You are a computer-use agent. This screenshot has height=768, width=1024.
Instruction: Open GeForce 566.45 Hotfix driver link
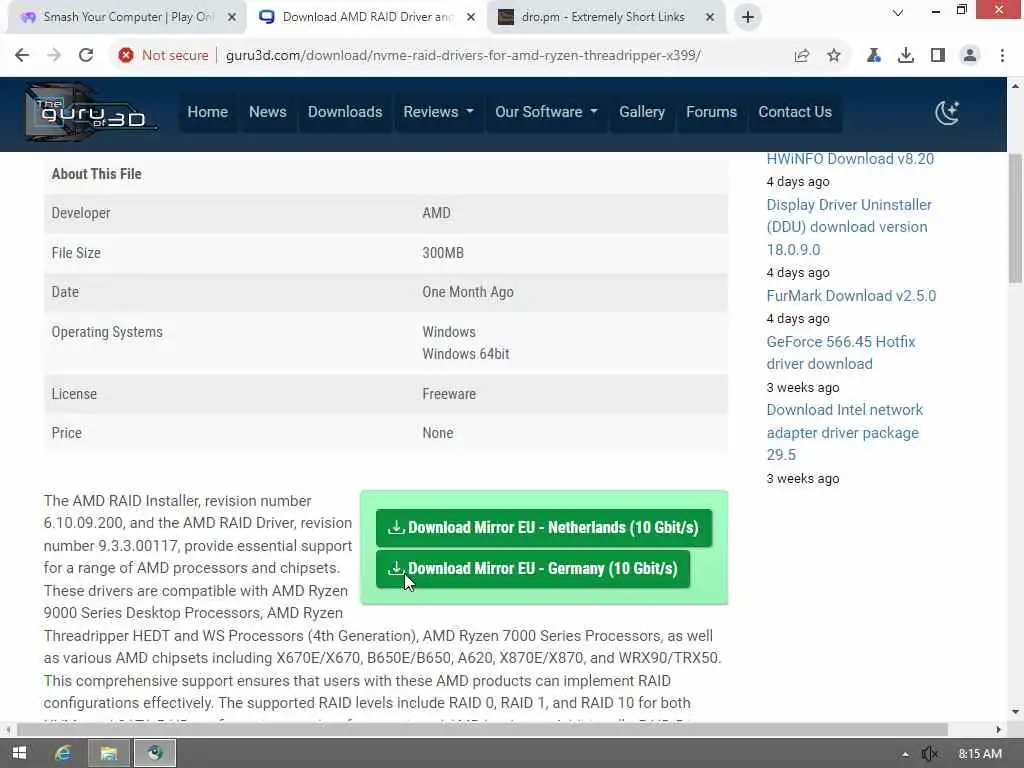(840, 353)
